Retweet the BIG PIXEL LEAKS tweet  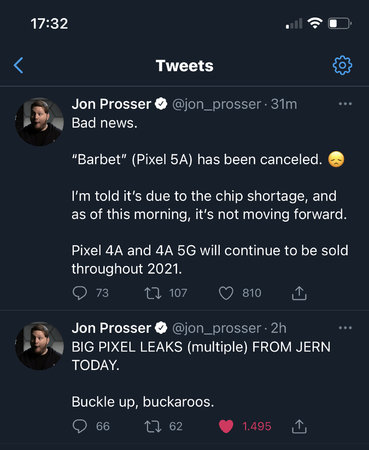[x=153, y=426]
